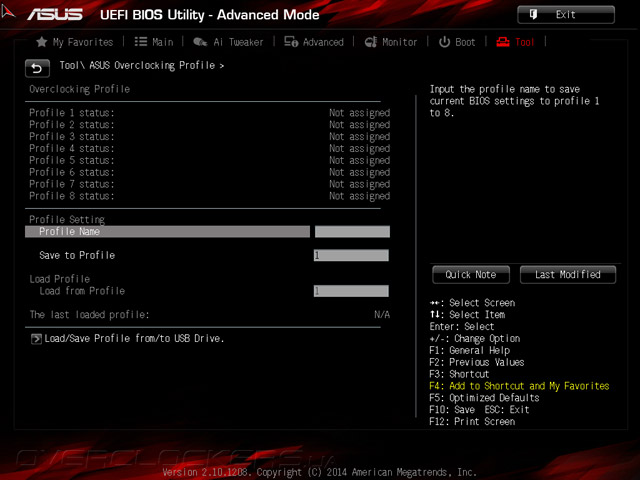The height and width of the screenshot is (480, 640).
Task: Click the profile name help description text
Action: (x=514, y=101)
